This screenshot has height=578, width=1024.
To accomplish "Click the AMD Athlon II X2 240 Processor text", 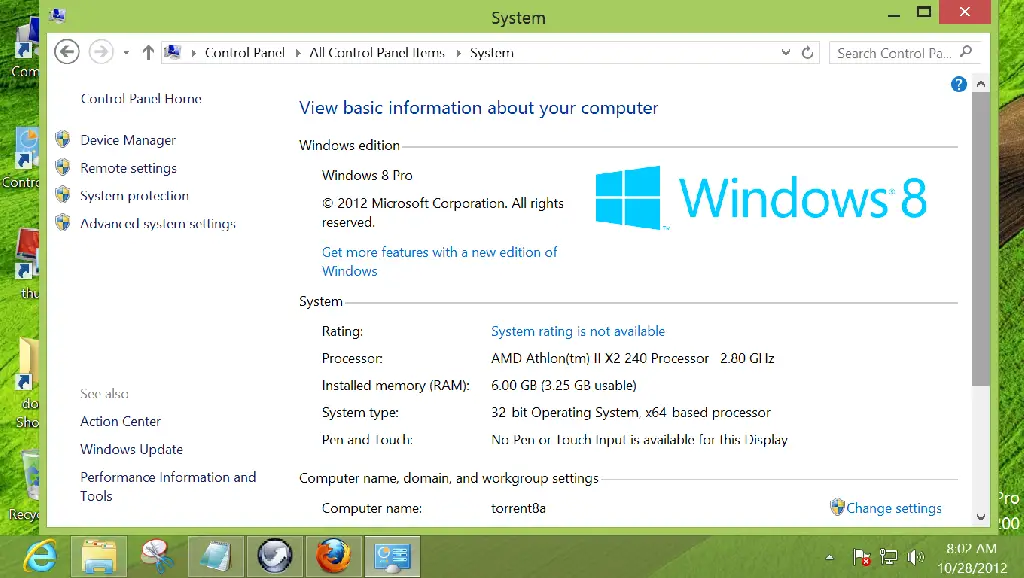I will click(x=633, y=359).
